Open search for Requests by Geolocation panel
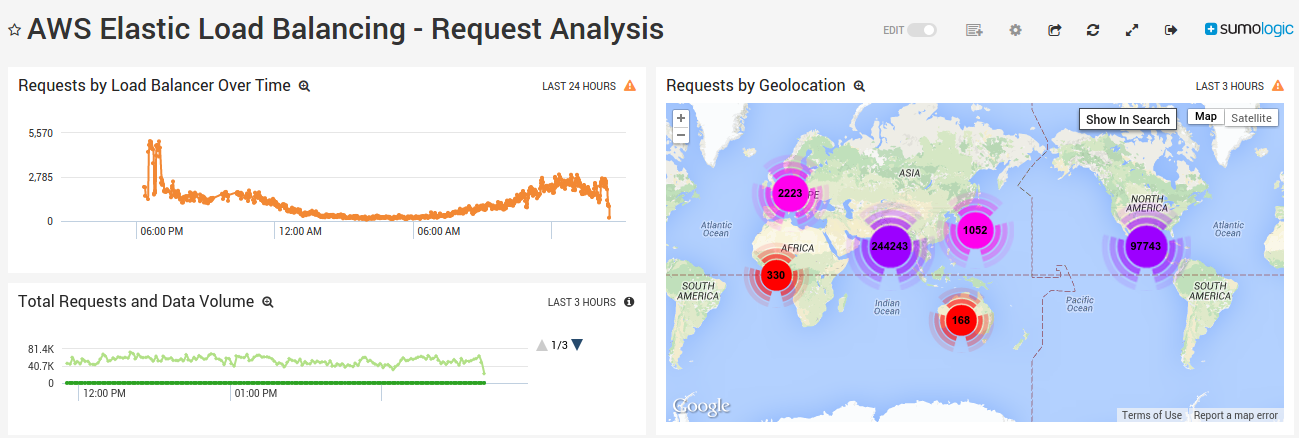Screen dimensions: 1299x438 859,86
